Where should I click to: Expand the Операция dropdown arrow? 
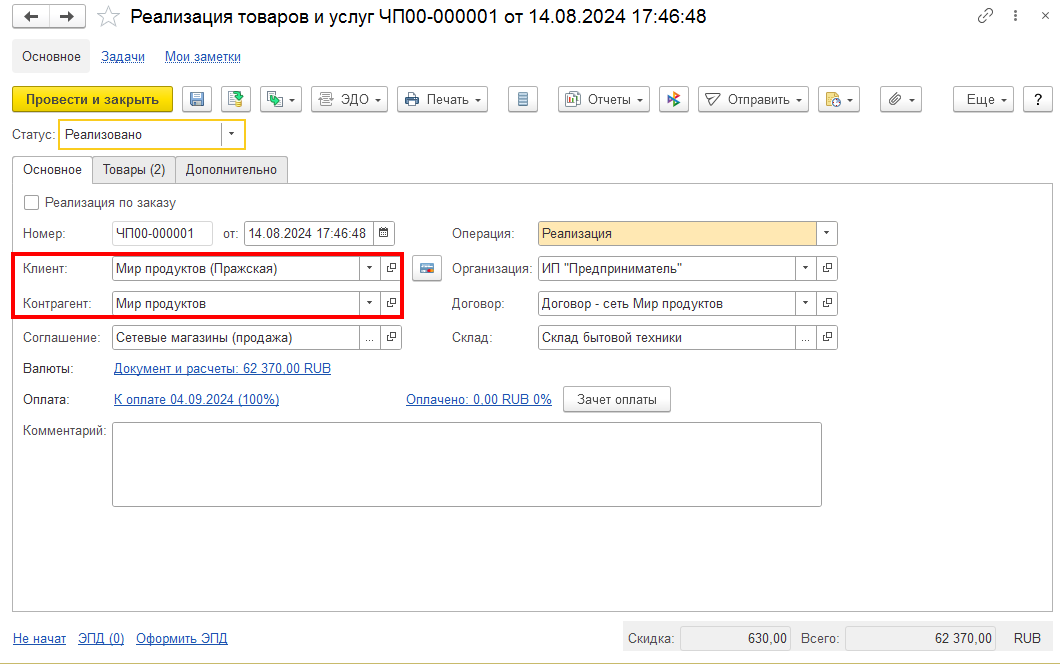(826, 233)
